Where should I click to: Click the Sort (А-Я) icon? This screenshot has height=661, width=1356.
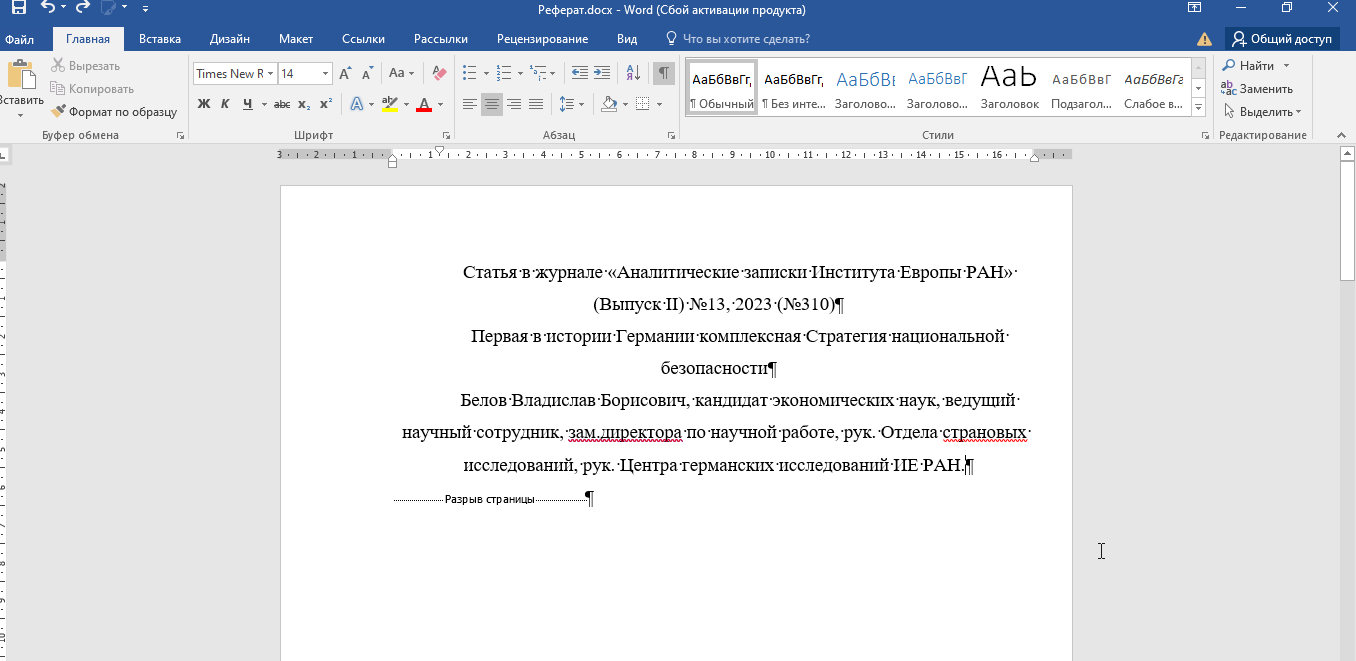point(632,73)
